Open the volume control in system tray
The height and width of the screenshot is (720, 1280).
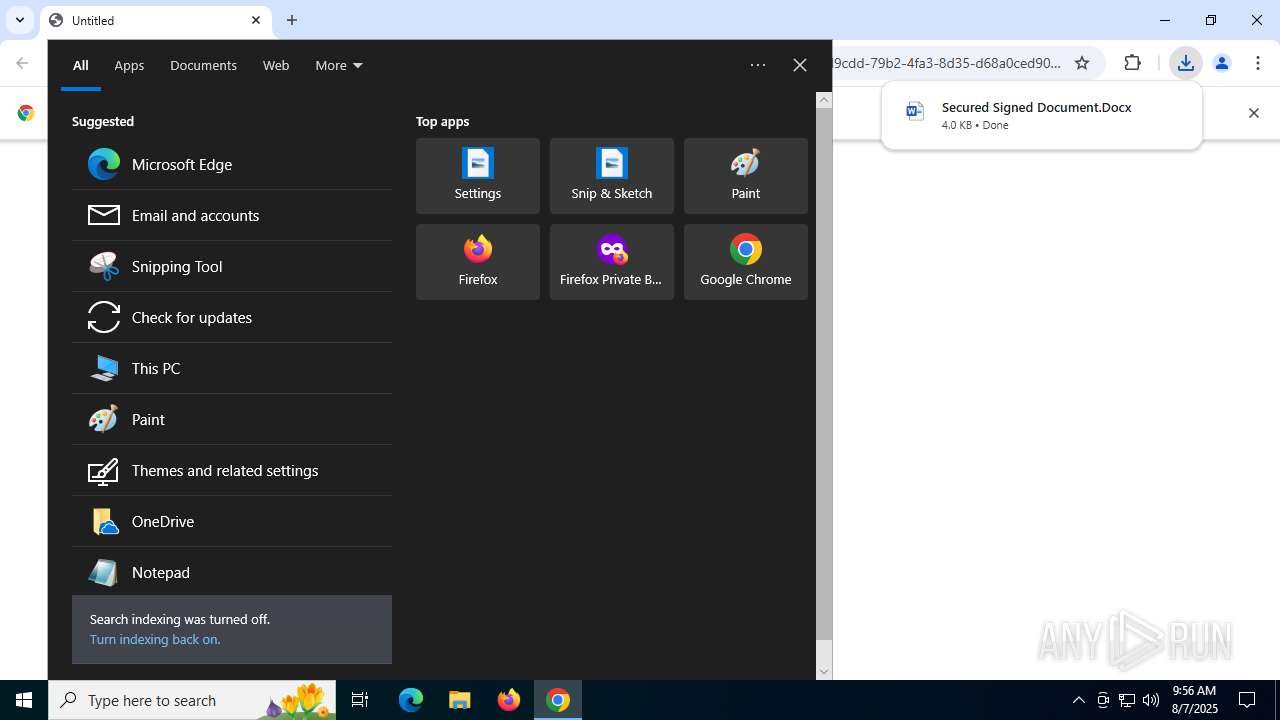pyautogui.click(x=1151, y=700)
